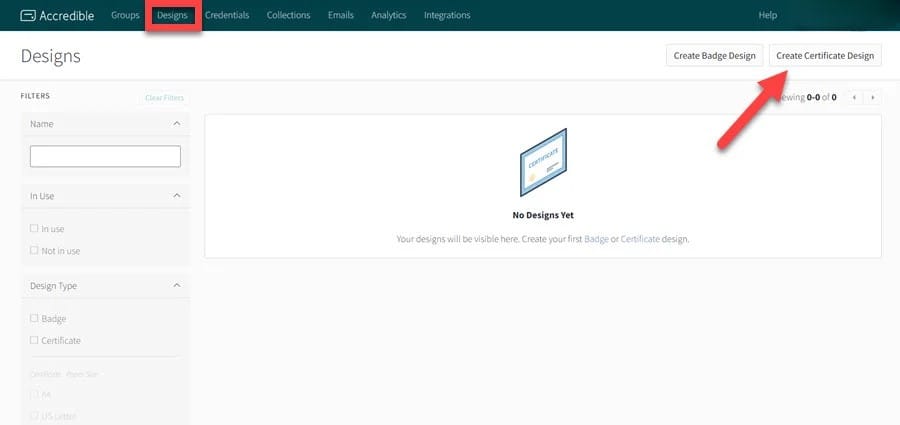Click the Clear Filters link
This screenshot has width=900, height=425.
click(x=164, y=98)
